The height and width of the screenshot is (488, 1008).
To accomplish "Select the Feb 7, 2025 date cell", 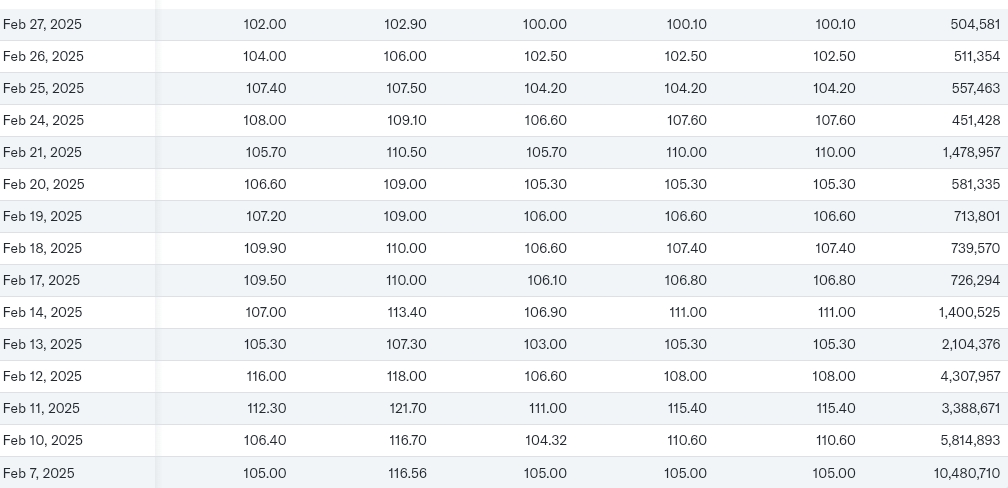I will point(38,473).
